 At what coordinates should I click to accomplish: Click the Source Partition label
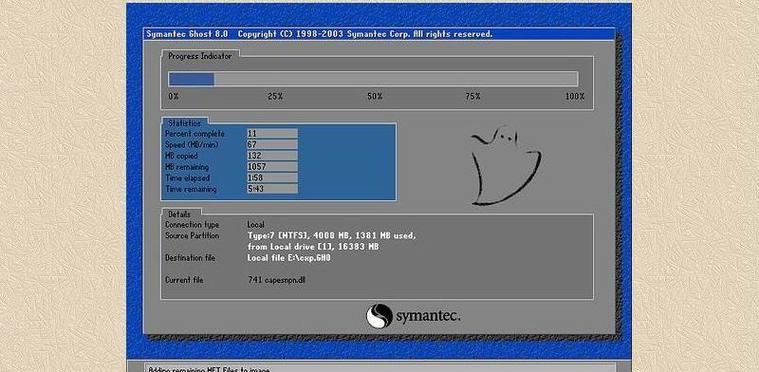[192, 236]
